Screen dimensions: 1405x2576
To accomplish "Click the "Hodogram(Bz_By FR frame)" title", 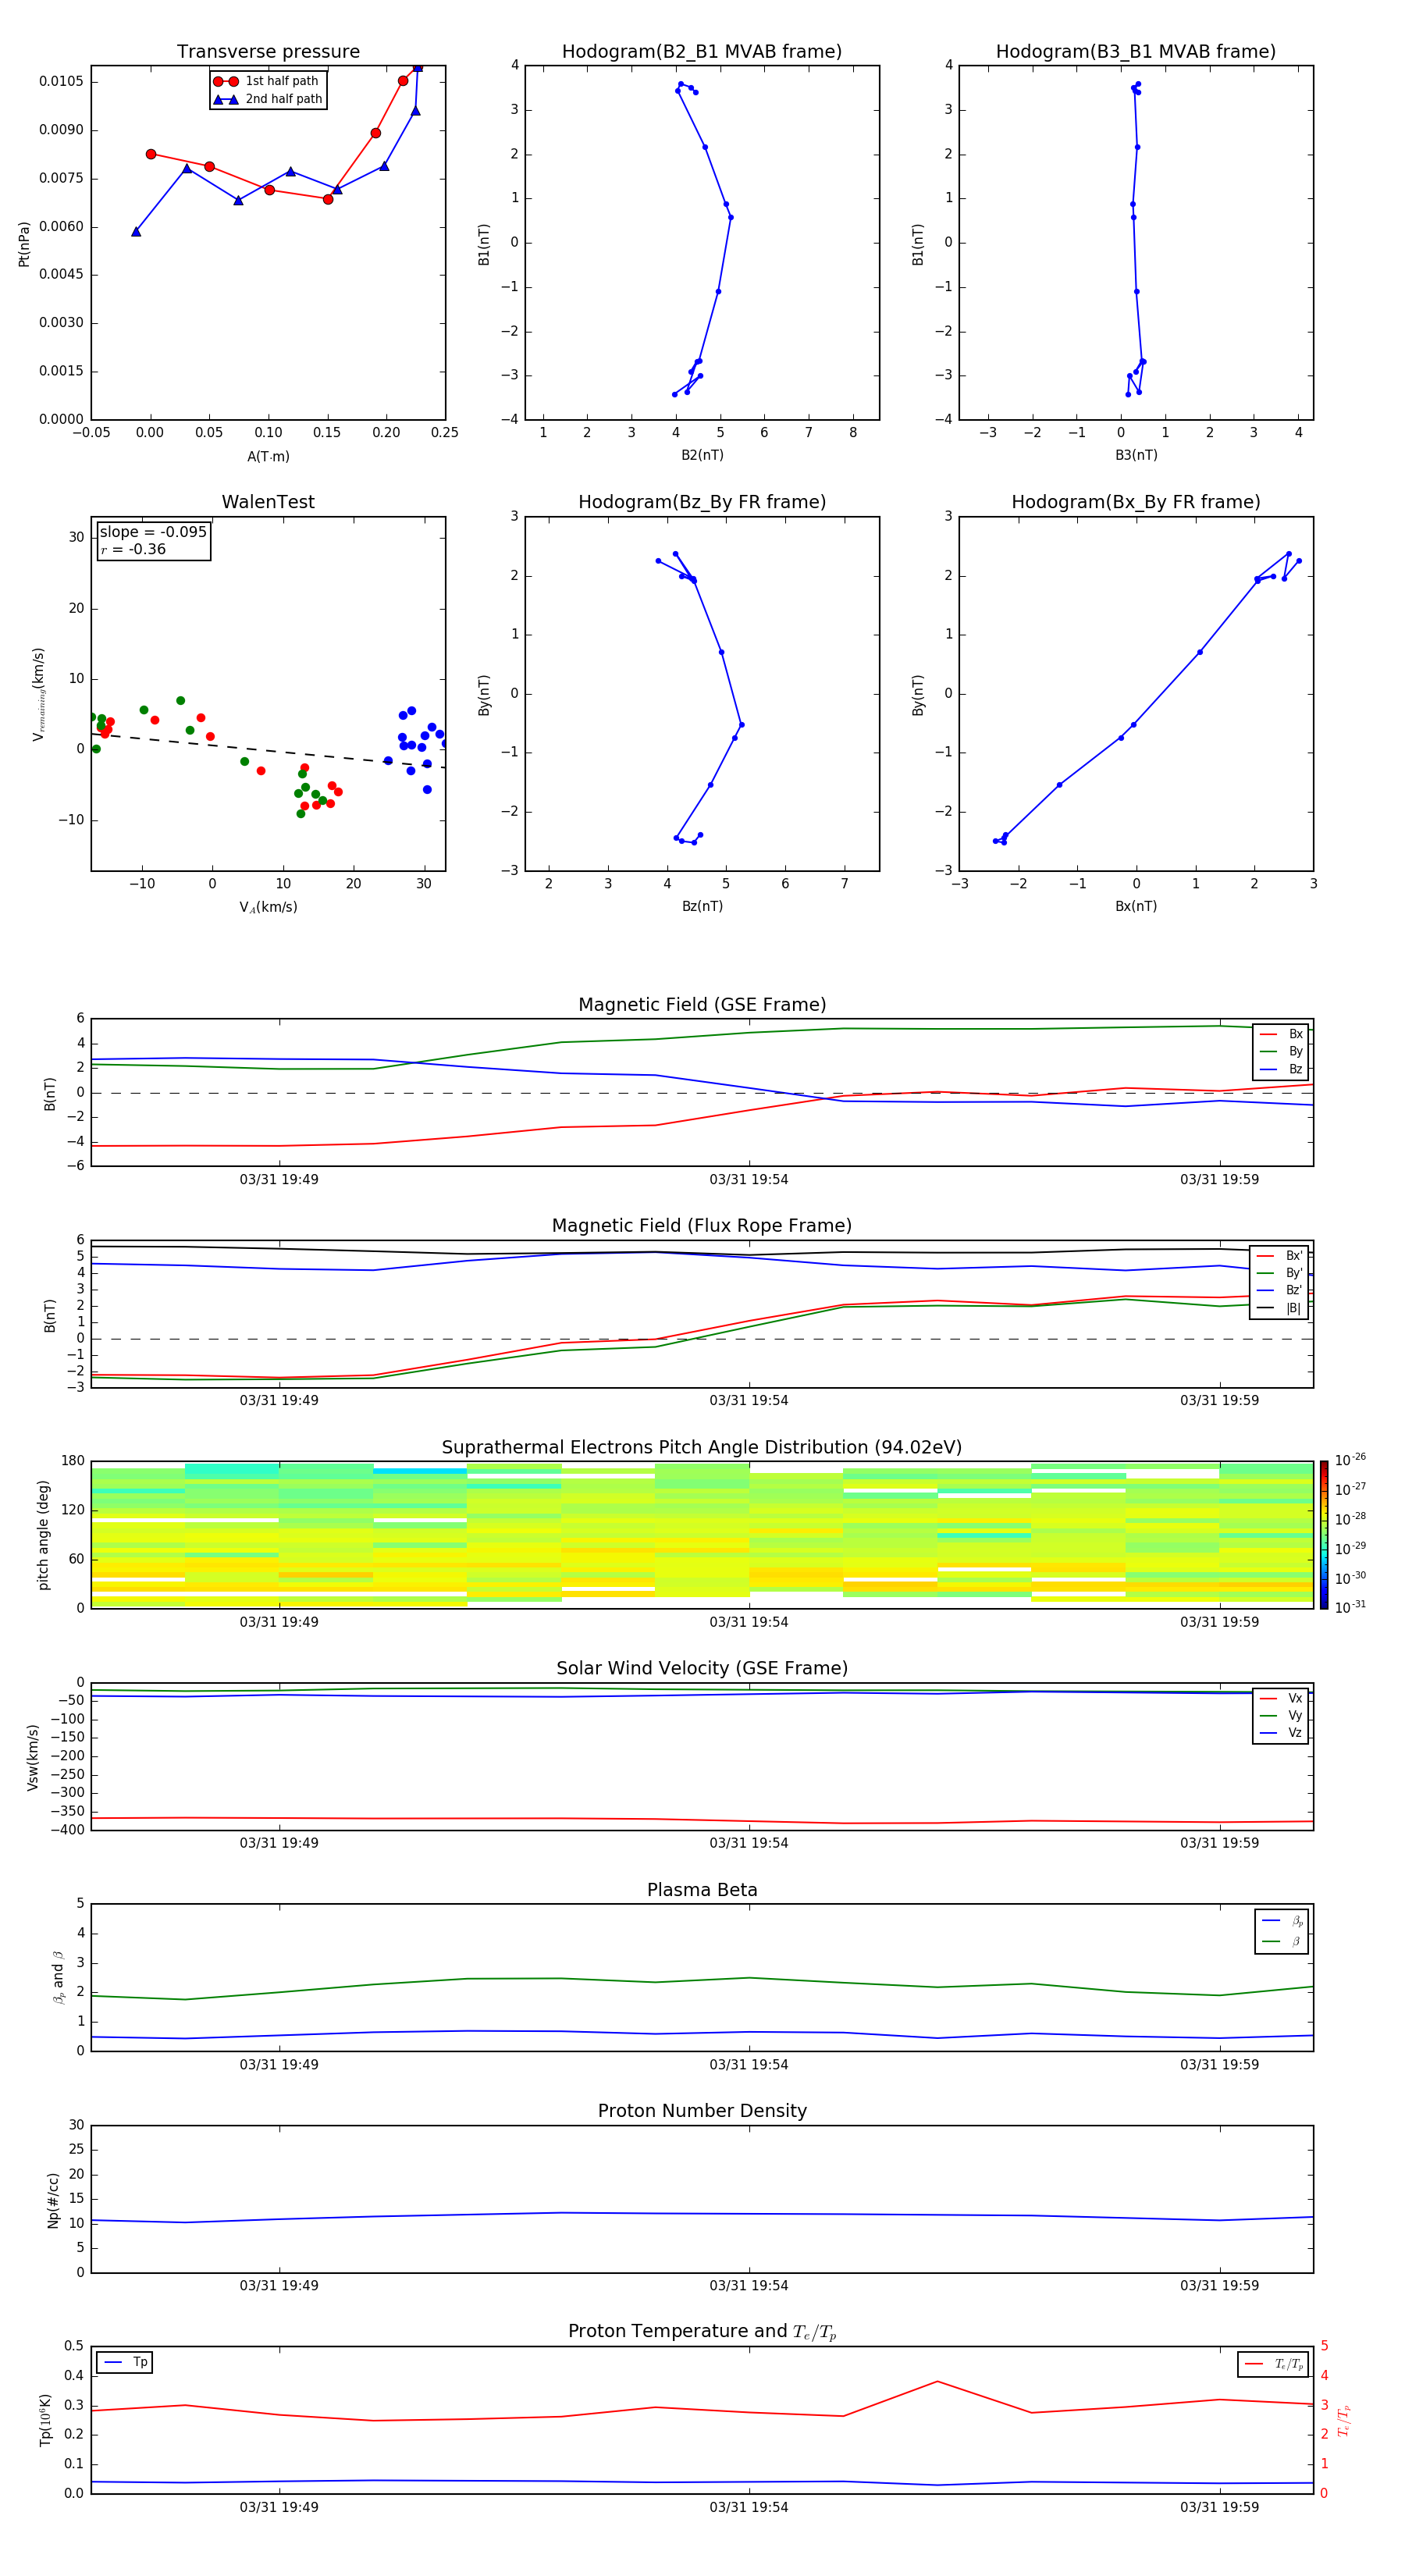I will point(702,502).
